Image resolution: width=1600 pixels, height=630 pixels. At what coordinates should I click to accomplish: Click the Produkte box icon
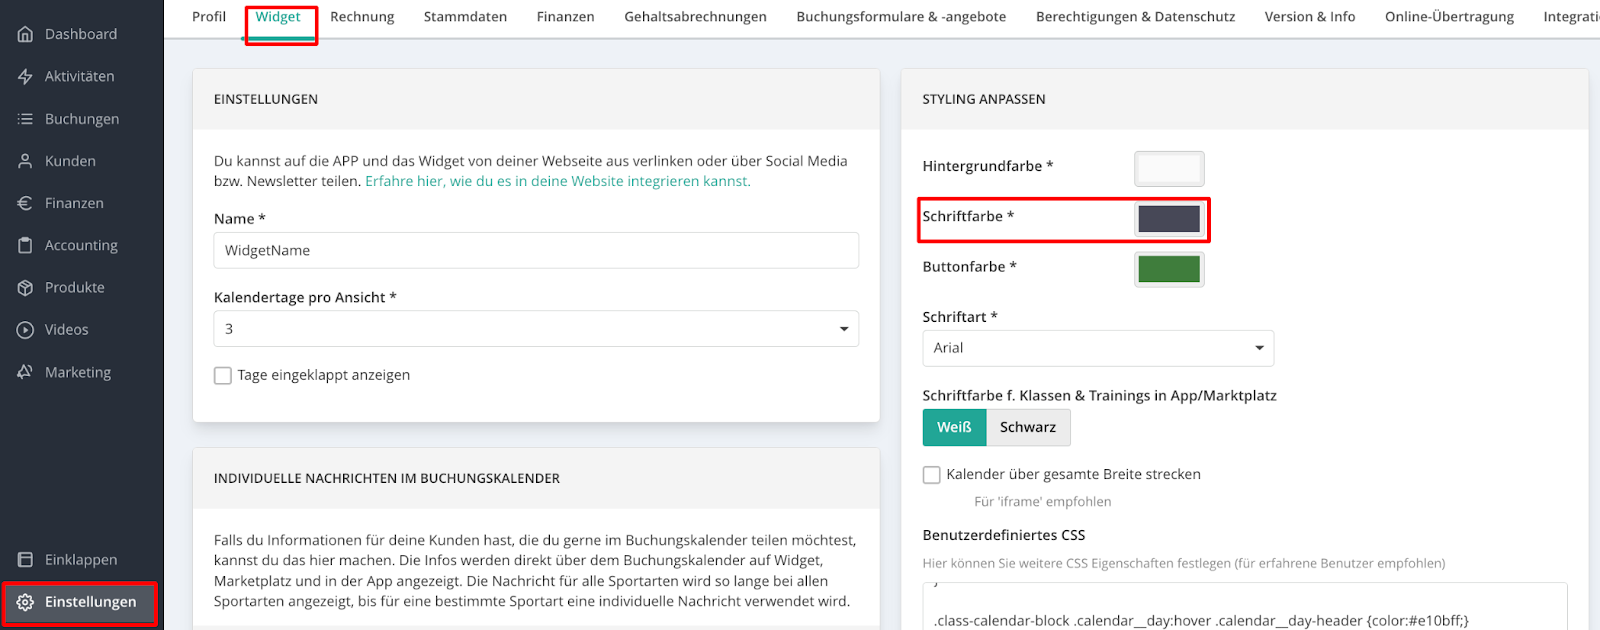(x=25, y=288)
